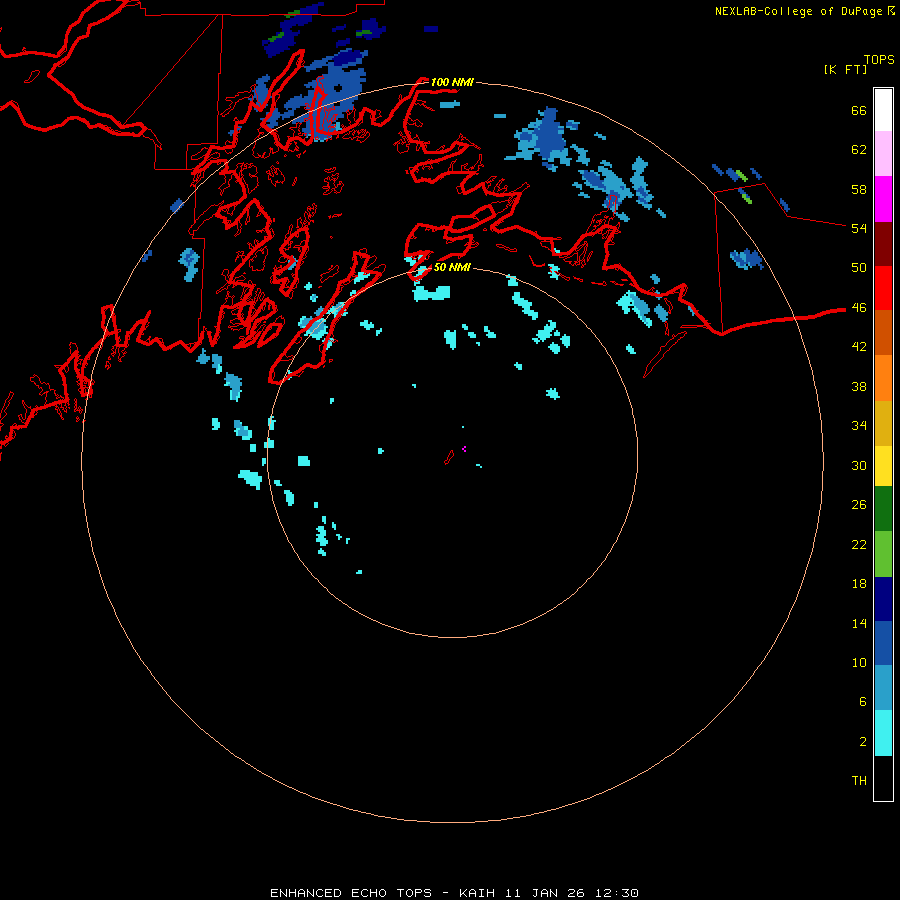
Task: Click the legend value '2'
Action: point(863,742)
